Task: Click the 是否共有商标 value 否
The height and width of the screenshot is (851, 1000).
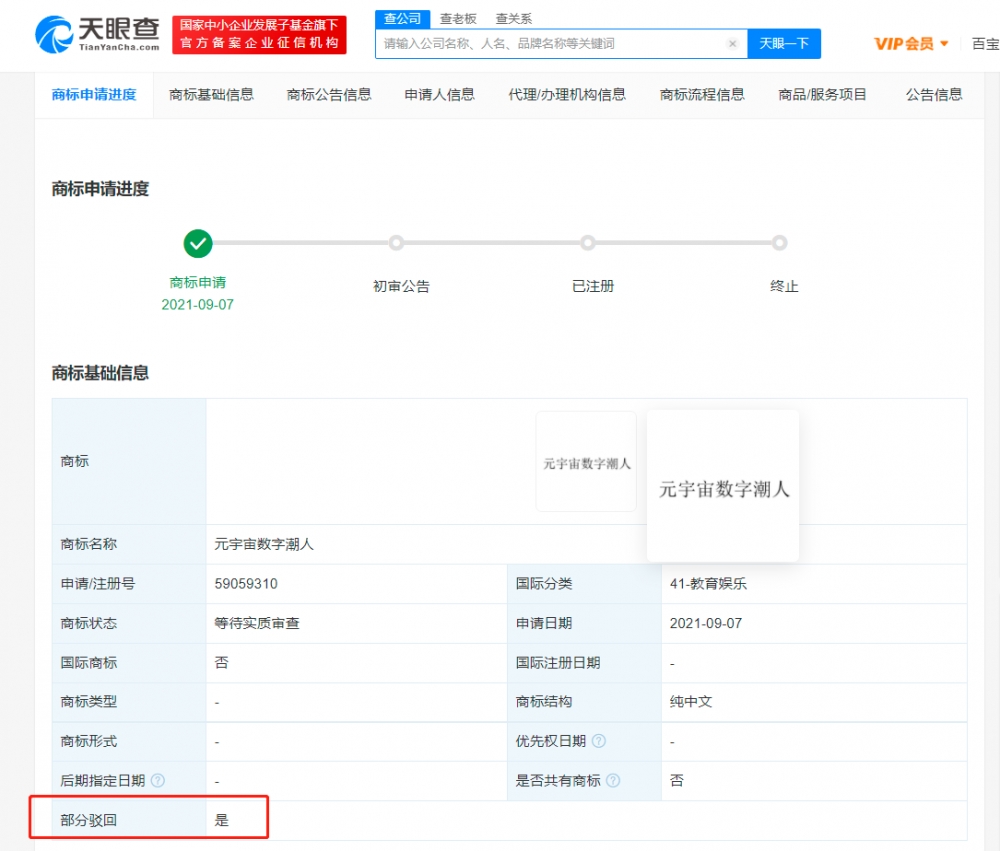Action: coord(677,780)
